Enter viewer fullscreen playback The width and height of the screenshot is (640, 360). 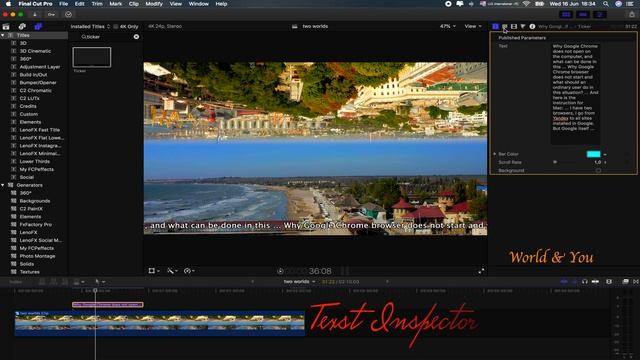click(481, 271)
